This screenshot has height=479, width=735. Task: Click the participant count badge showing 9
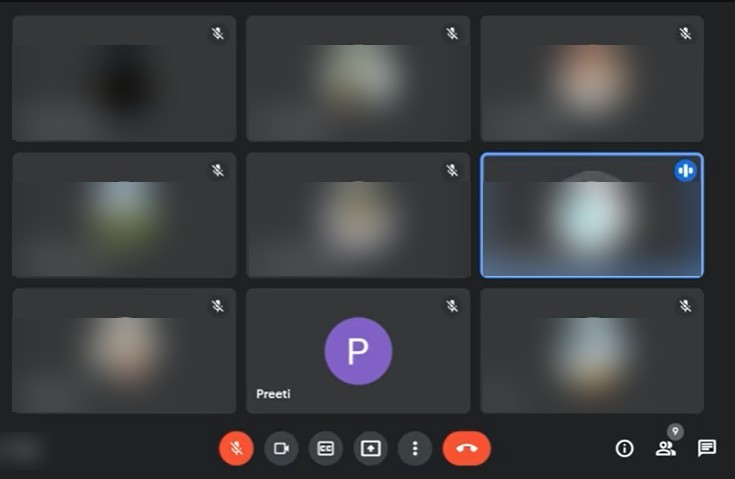675,431
